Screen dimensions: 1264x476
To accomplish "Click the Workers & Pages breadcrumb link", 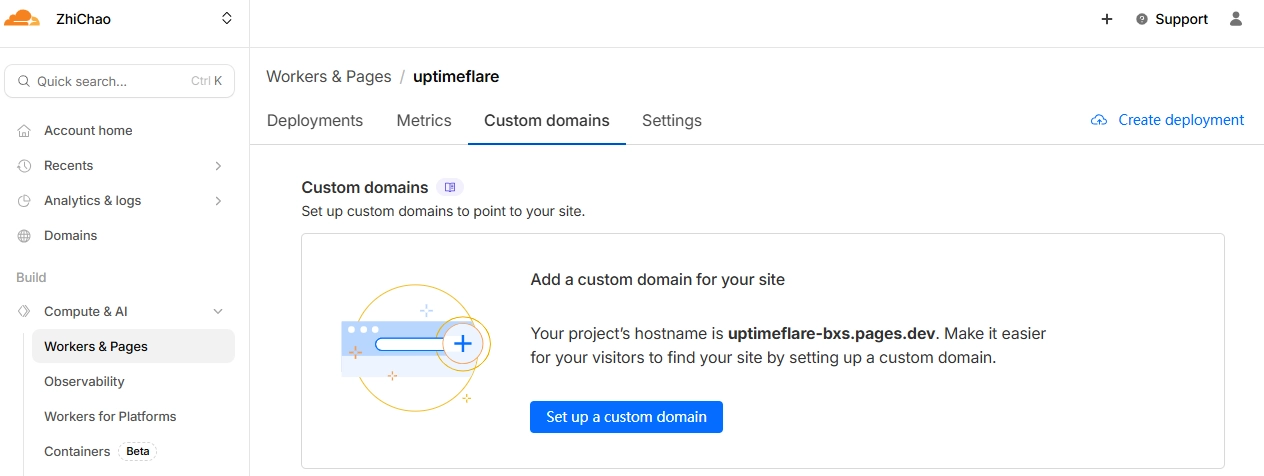I will tap(328, 77).
